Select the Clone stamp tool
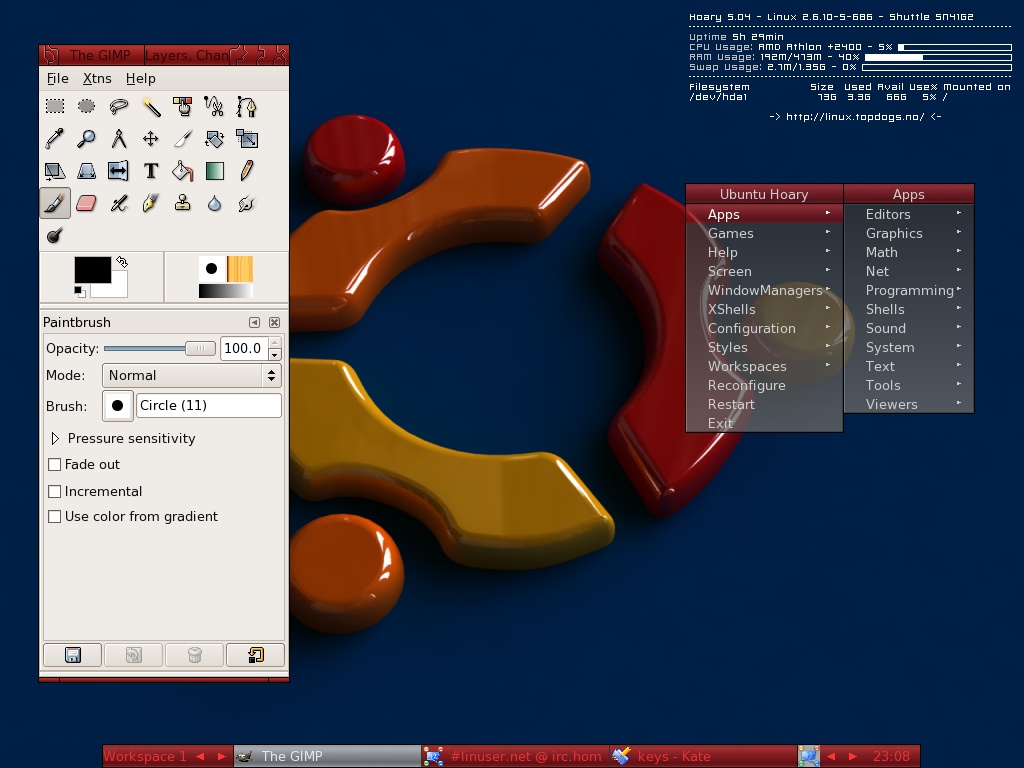 coord(183,203)
